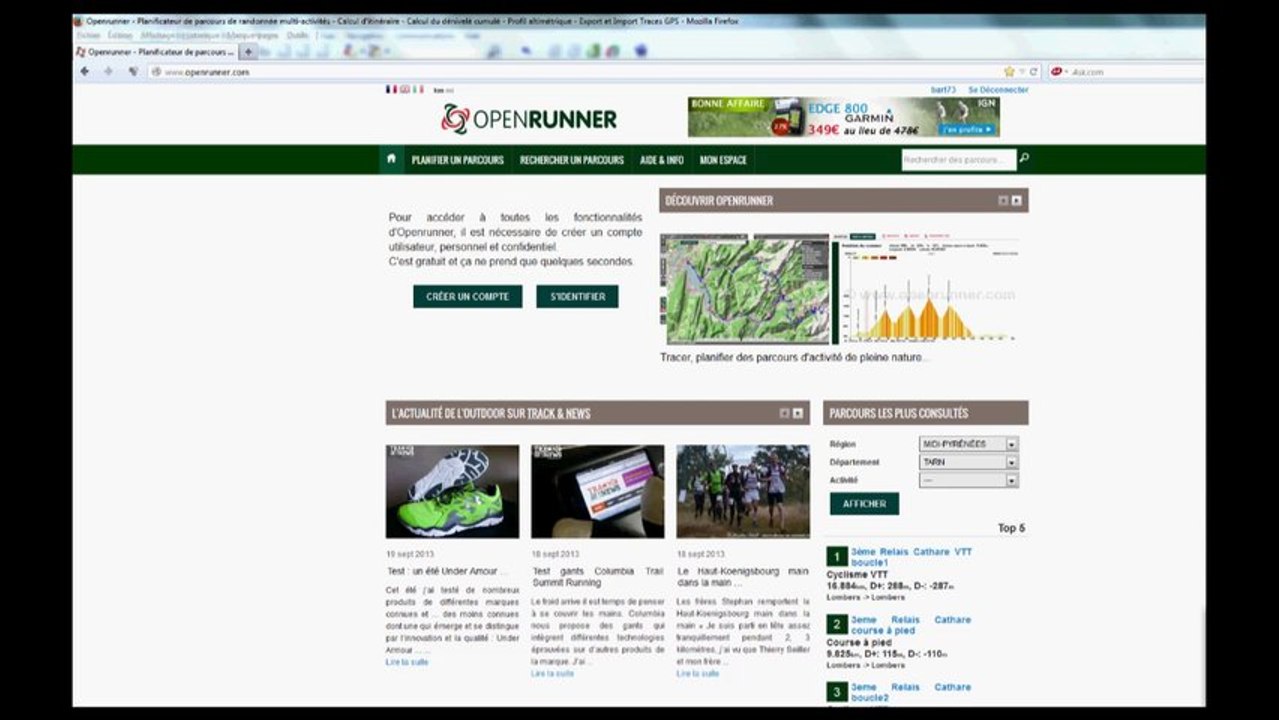Click the Rechercher des parcours search field
The width and height of the screenshot is (1279, 720).
(x=958, y=160)
